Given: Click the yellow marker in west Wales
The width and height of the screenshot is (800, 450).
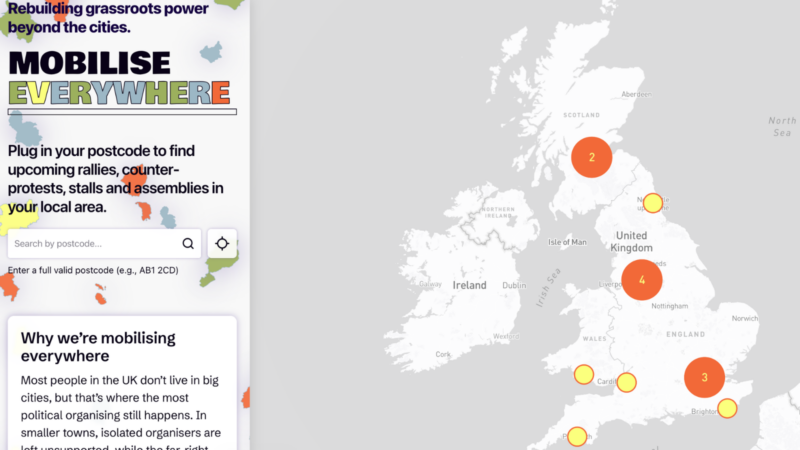Looking at the screenshot, I should (x=583, y=375).
